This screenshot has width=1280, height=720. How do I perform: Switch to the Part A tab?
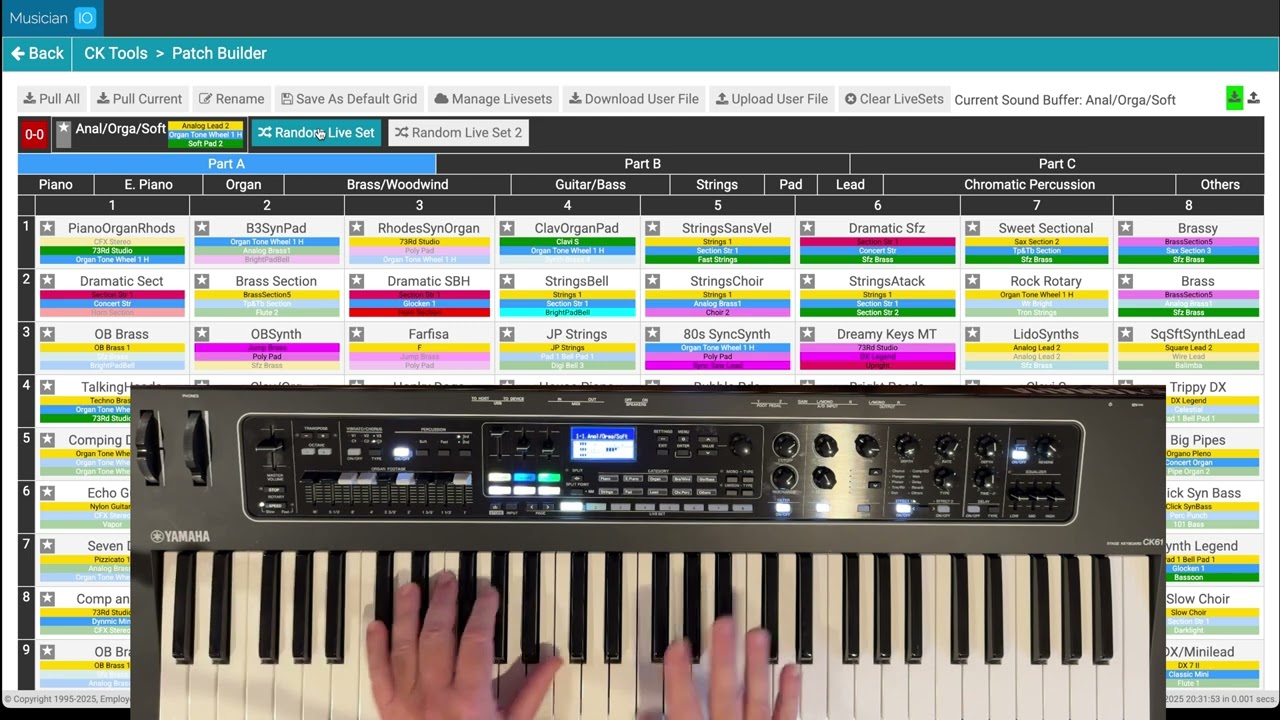pos(226,163)
